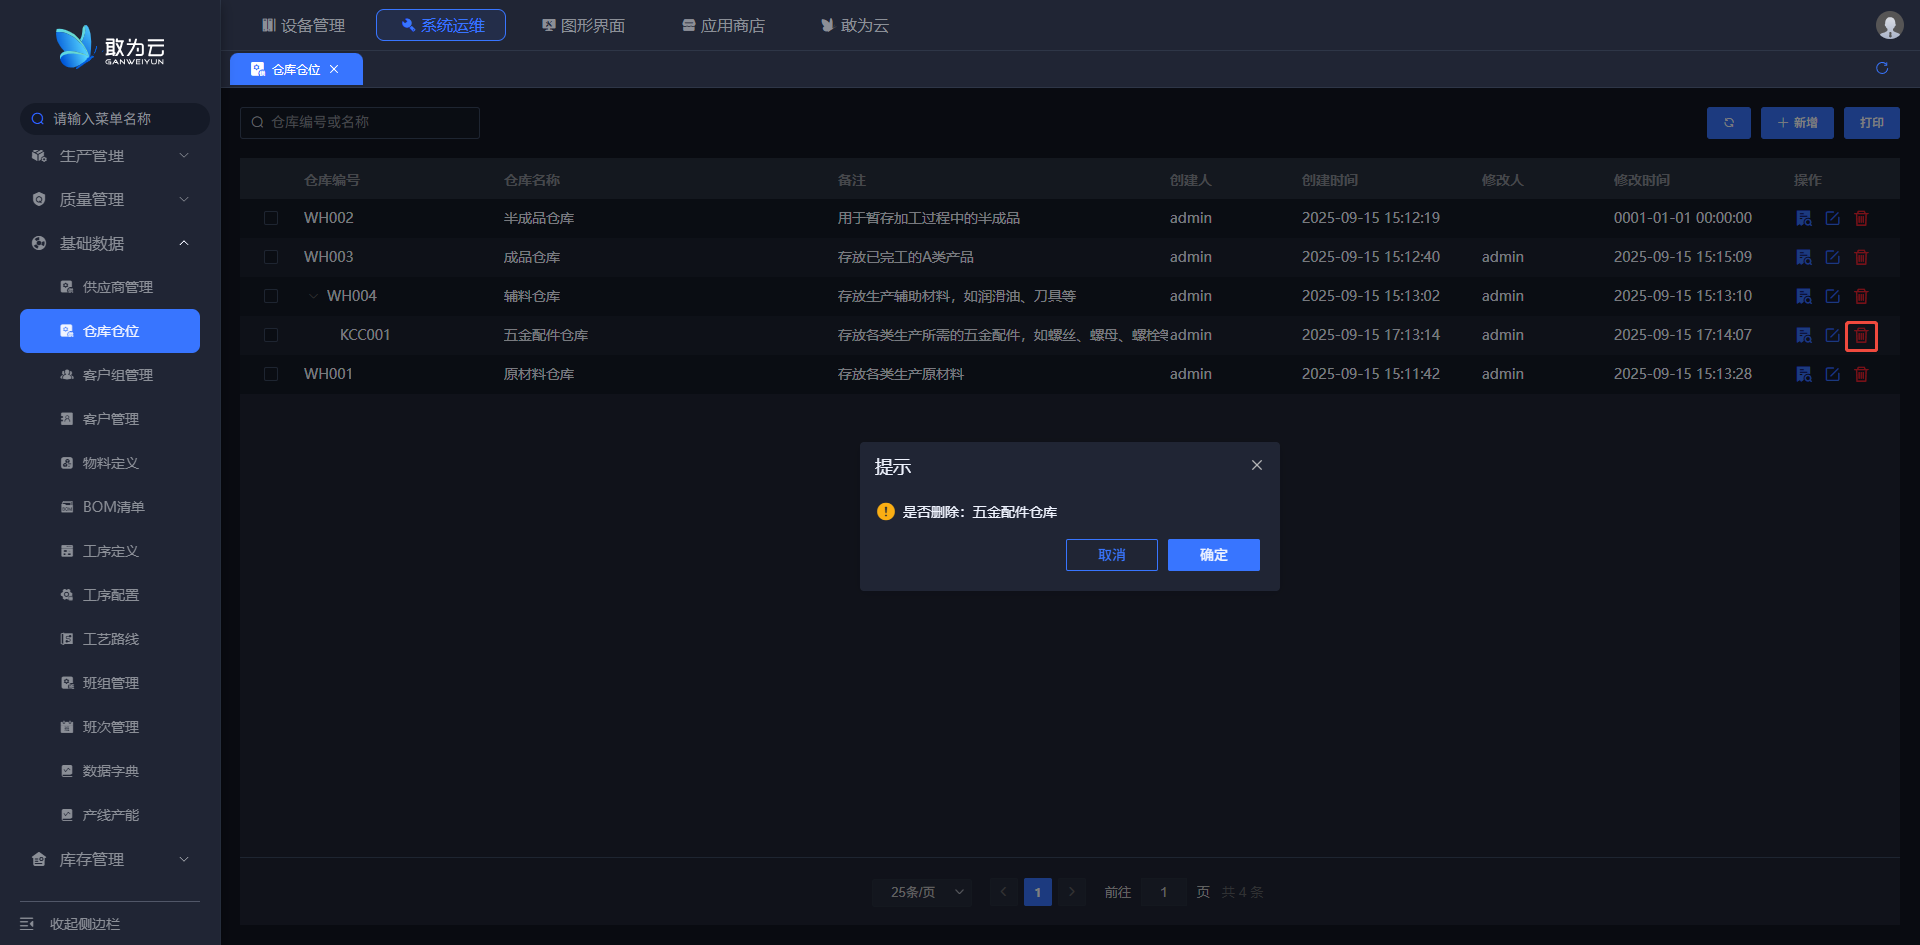Open the 设备管理 top menu
The image size is (1920, 945).
303,25
